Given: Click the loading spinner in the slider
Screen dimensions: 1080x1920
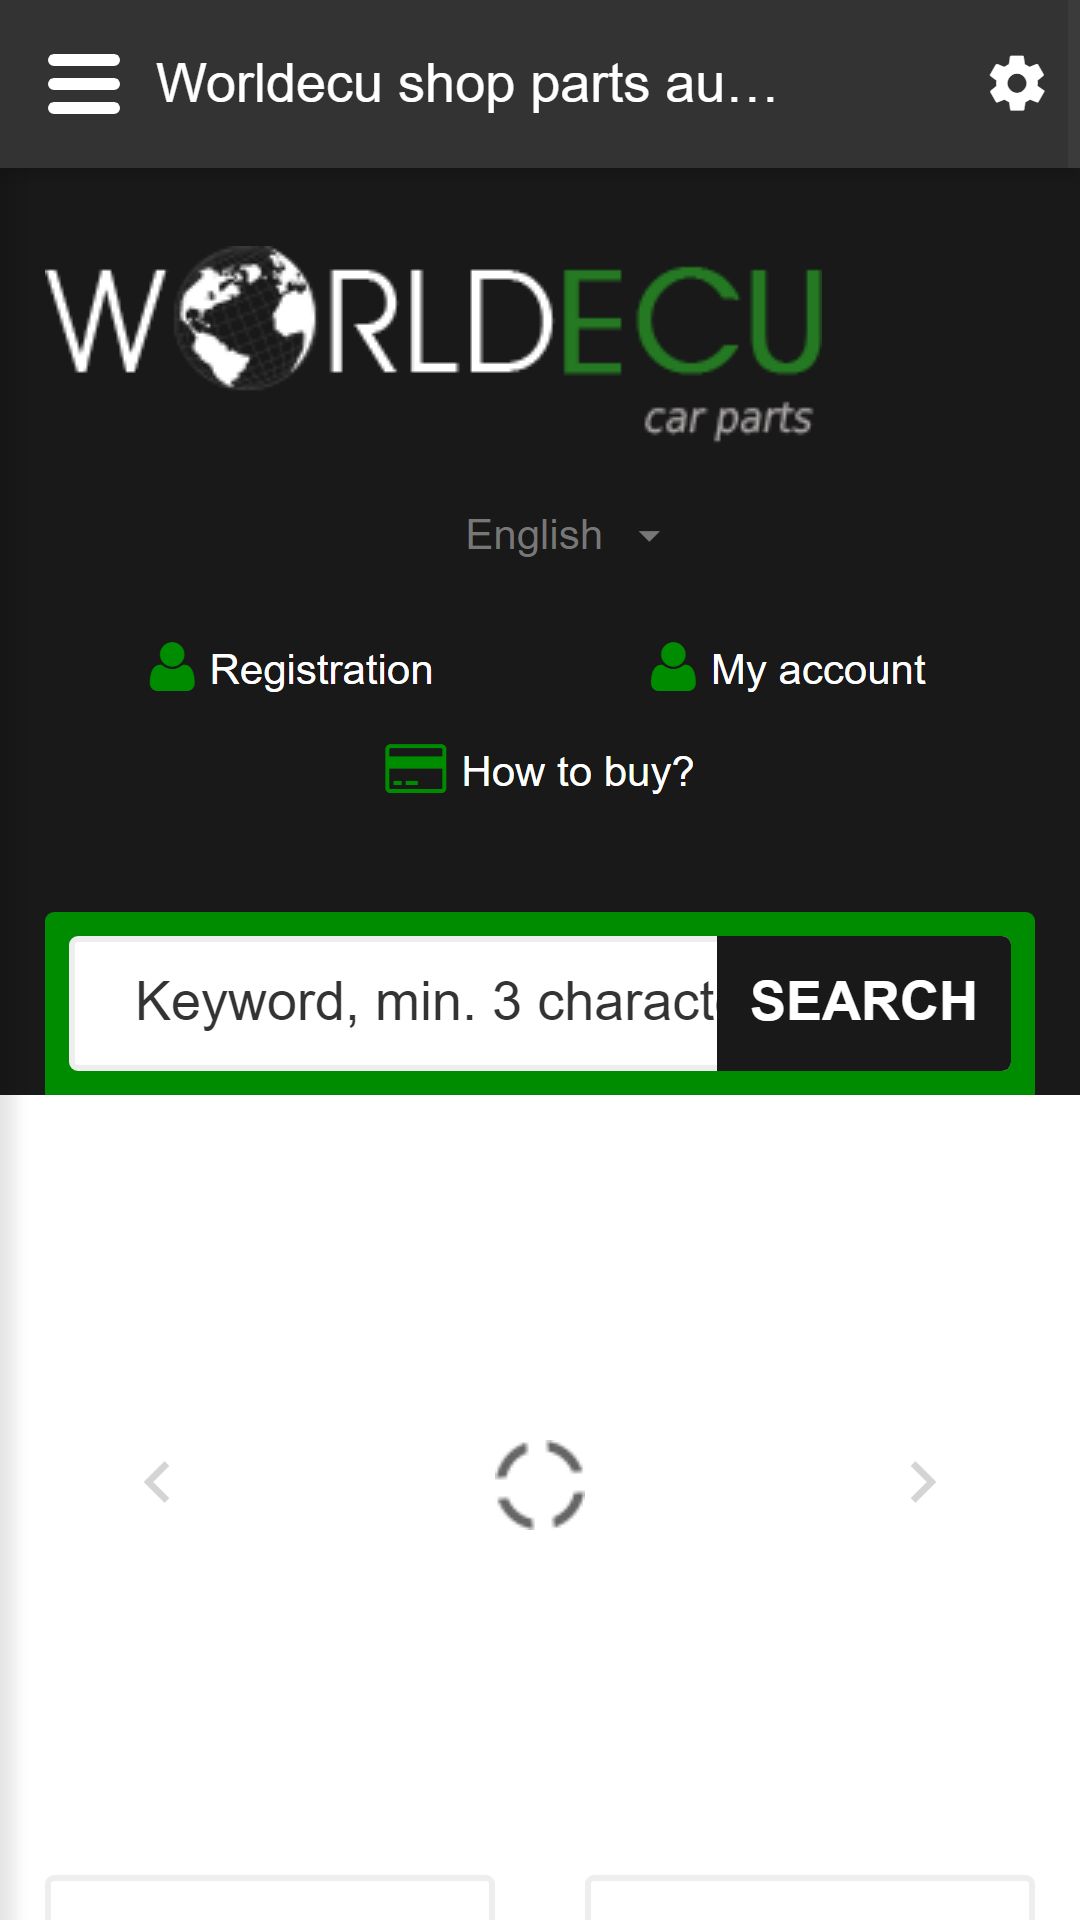Looking at the screenshot, I should [540, 1484].
